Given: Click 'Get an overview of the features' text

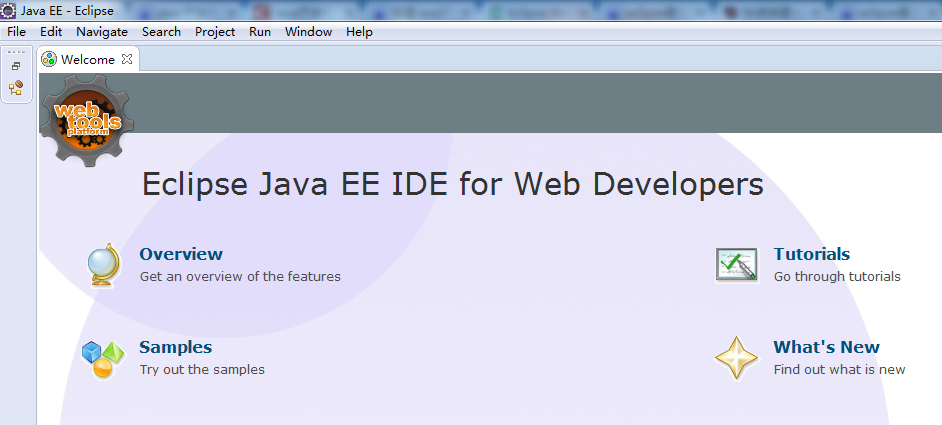Looking at the screenshot, I should [x=240, y=277].
